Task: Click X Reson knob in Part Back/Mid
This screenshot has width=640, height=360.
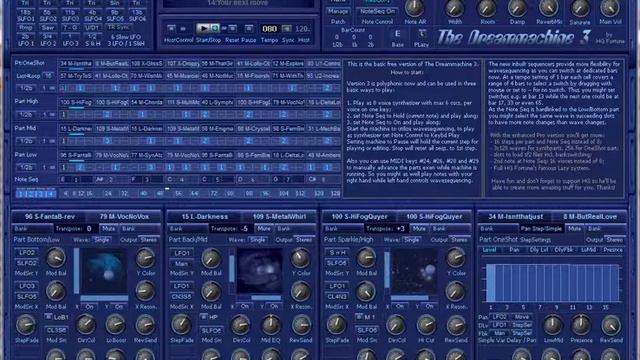Action: click(300, 291)
